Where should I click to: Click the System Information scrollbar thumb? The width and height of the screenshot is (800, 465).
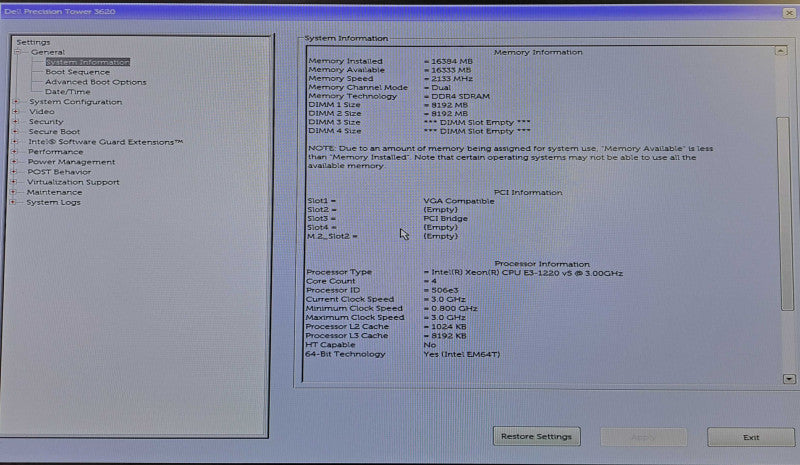coord(785,213)
